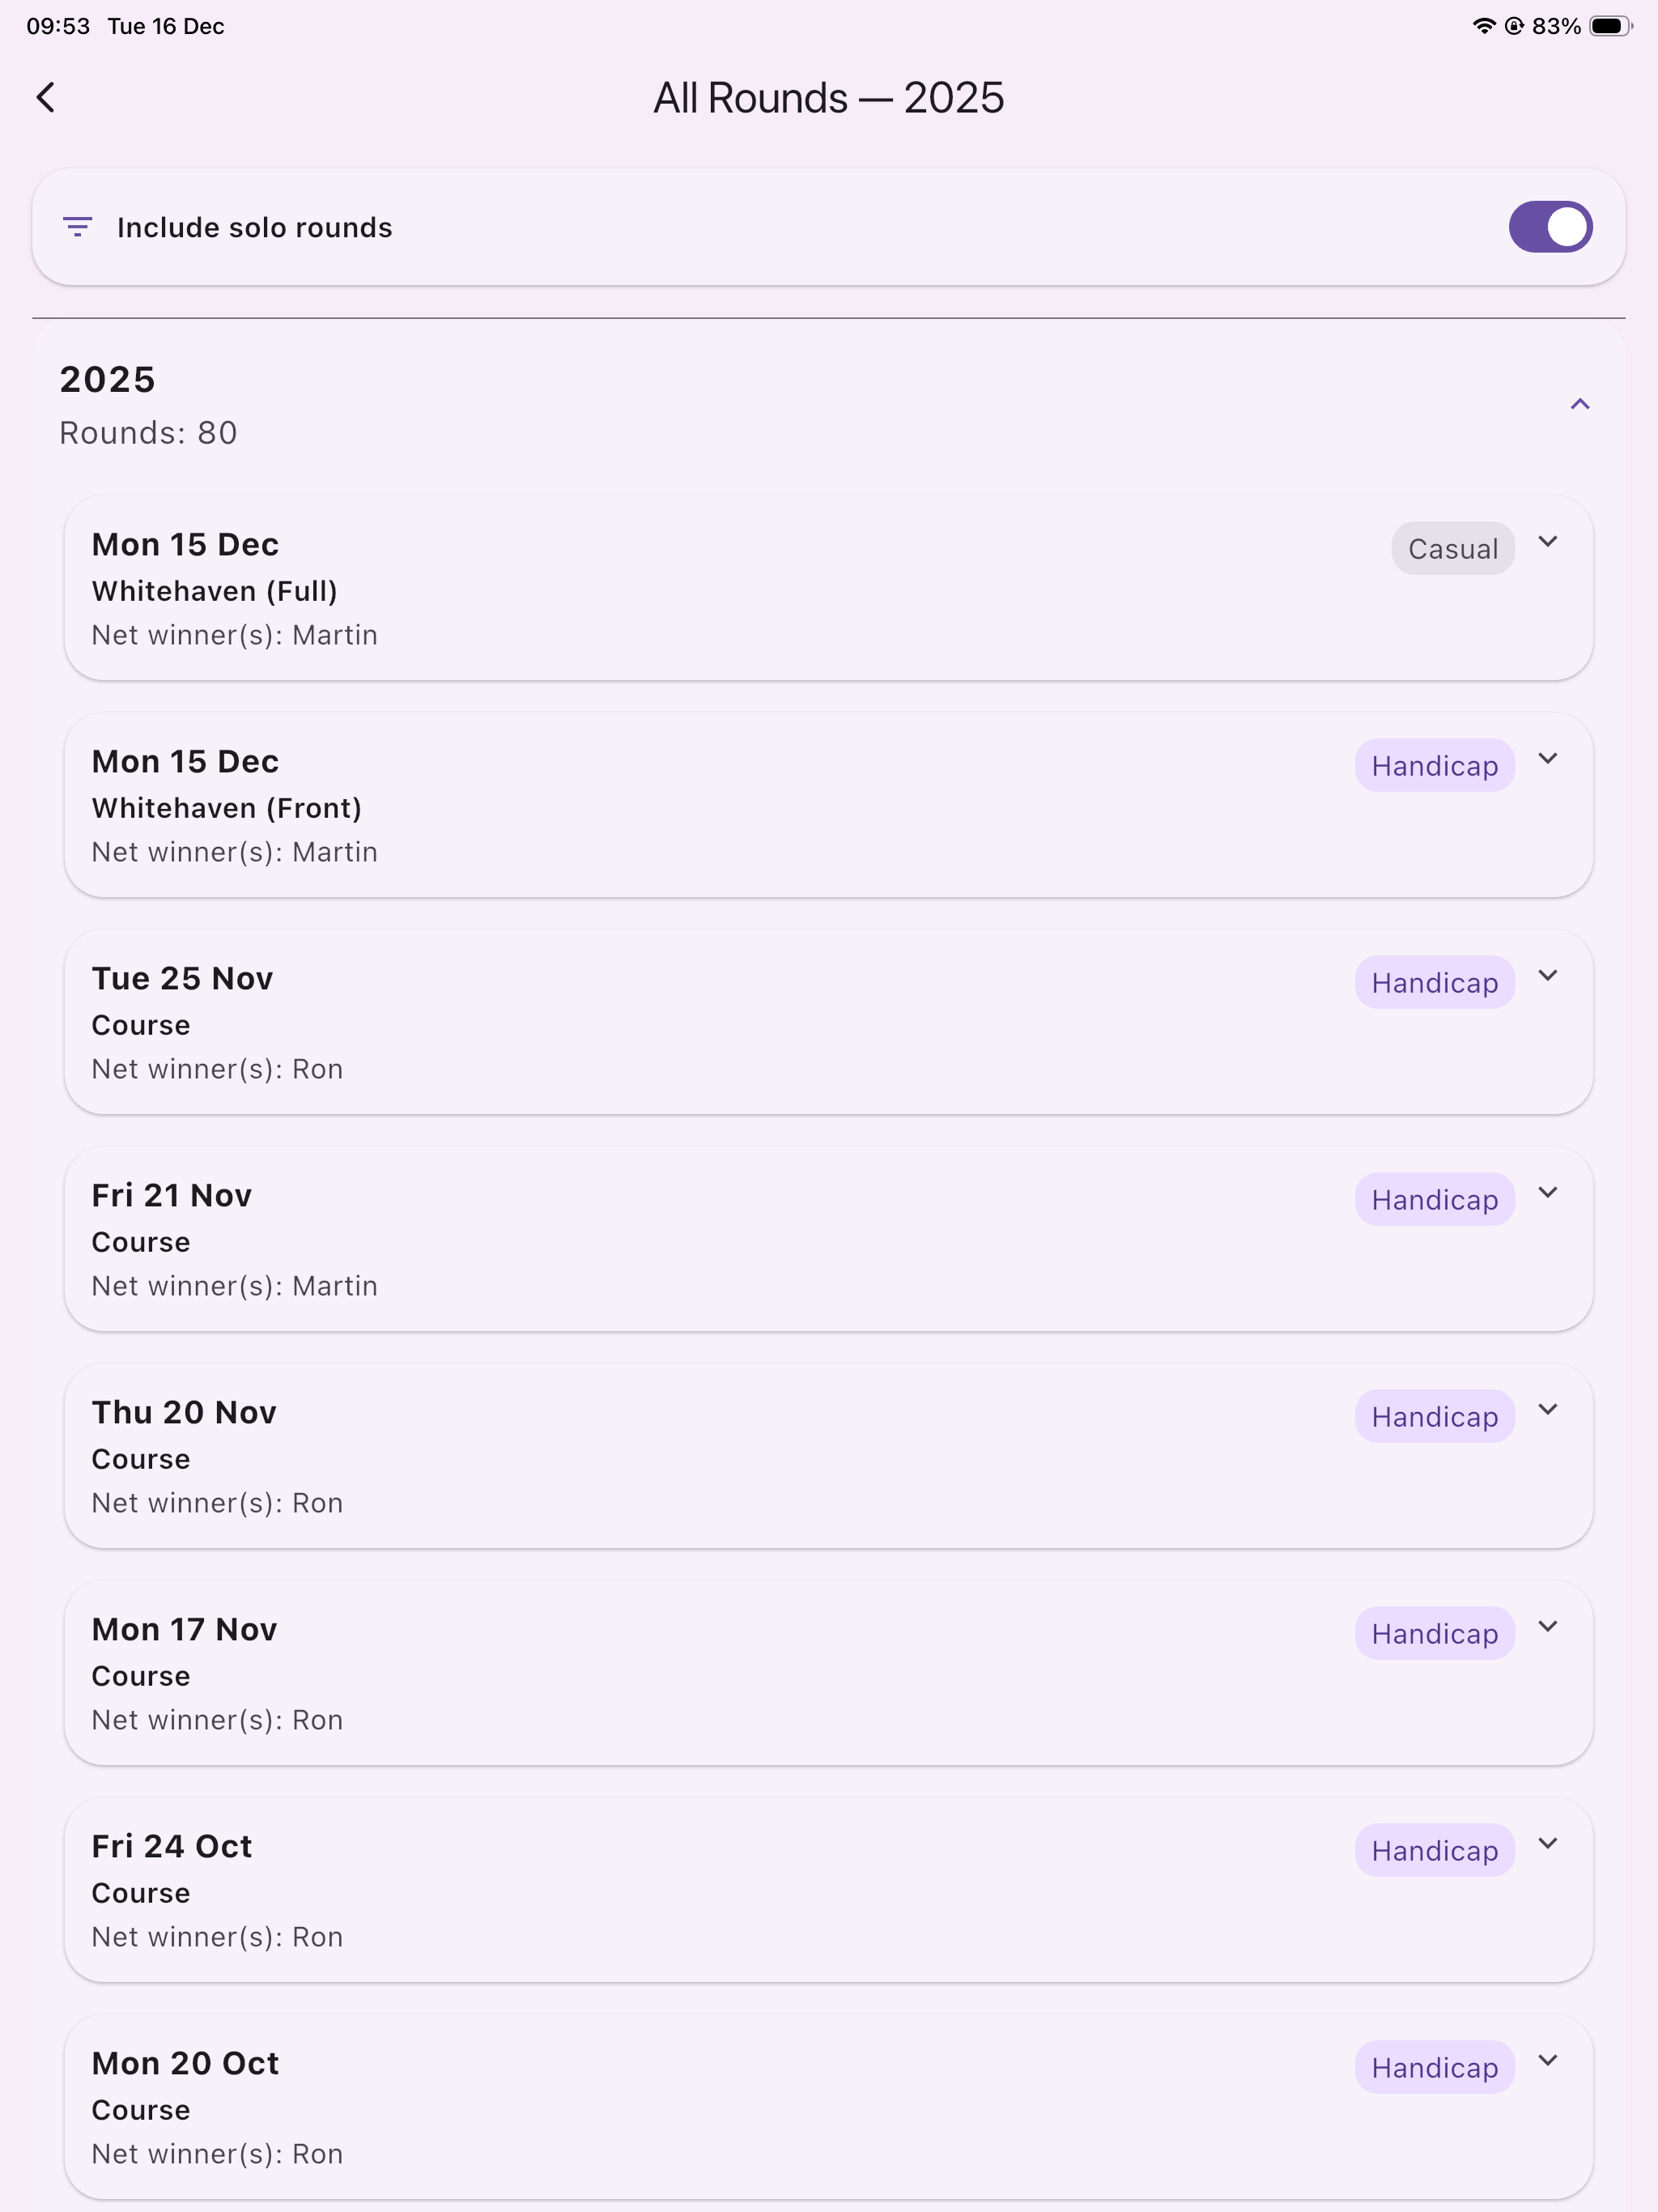Tap the Wi-Fi icon in status bar
Image resolution: width=1658 pixels, height=2212 pixels.
tap(1484, 26)
